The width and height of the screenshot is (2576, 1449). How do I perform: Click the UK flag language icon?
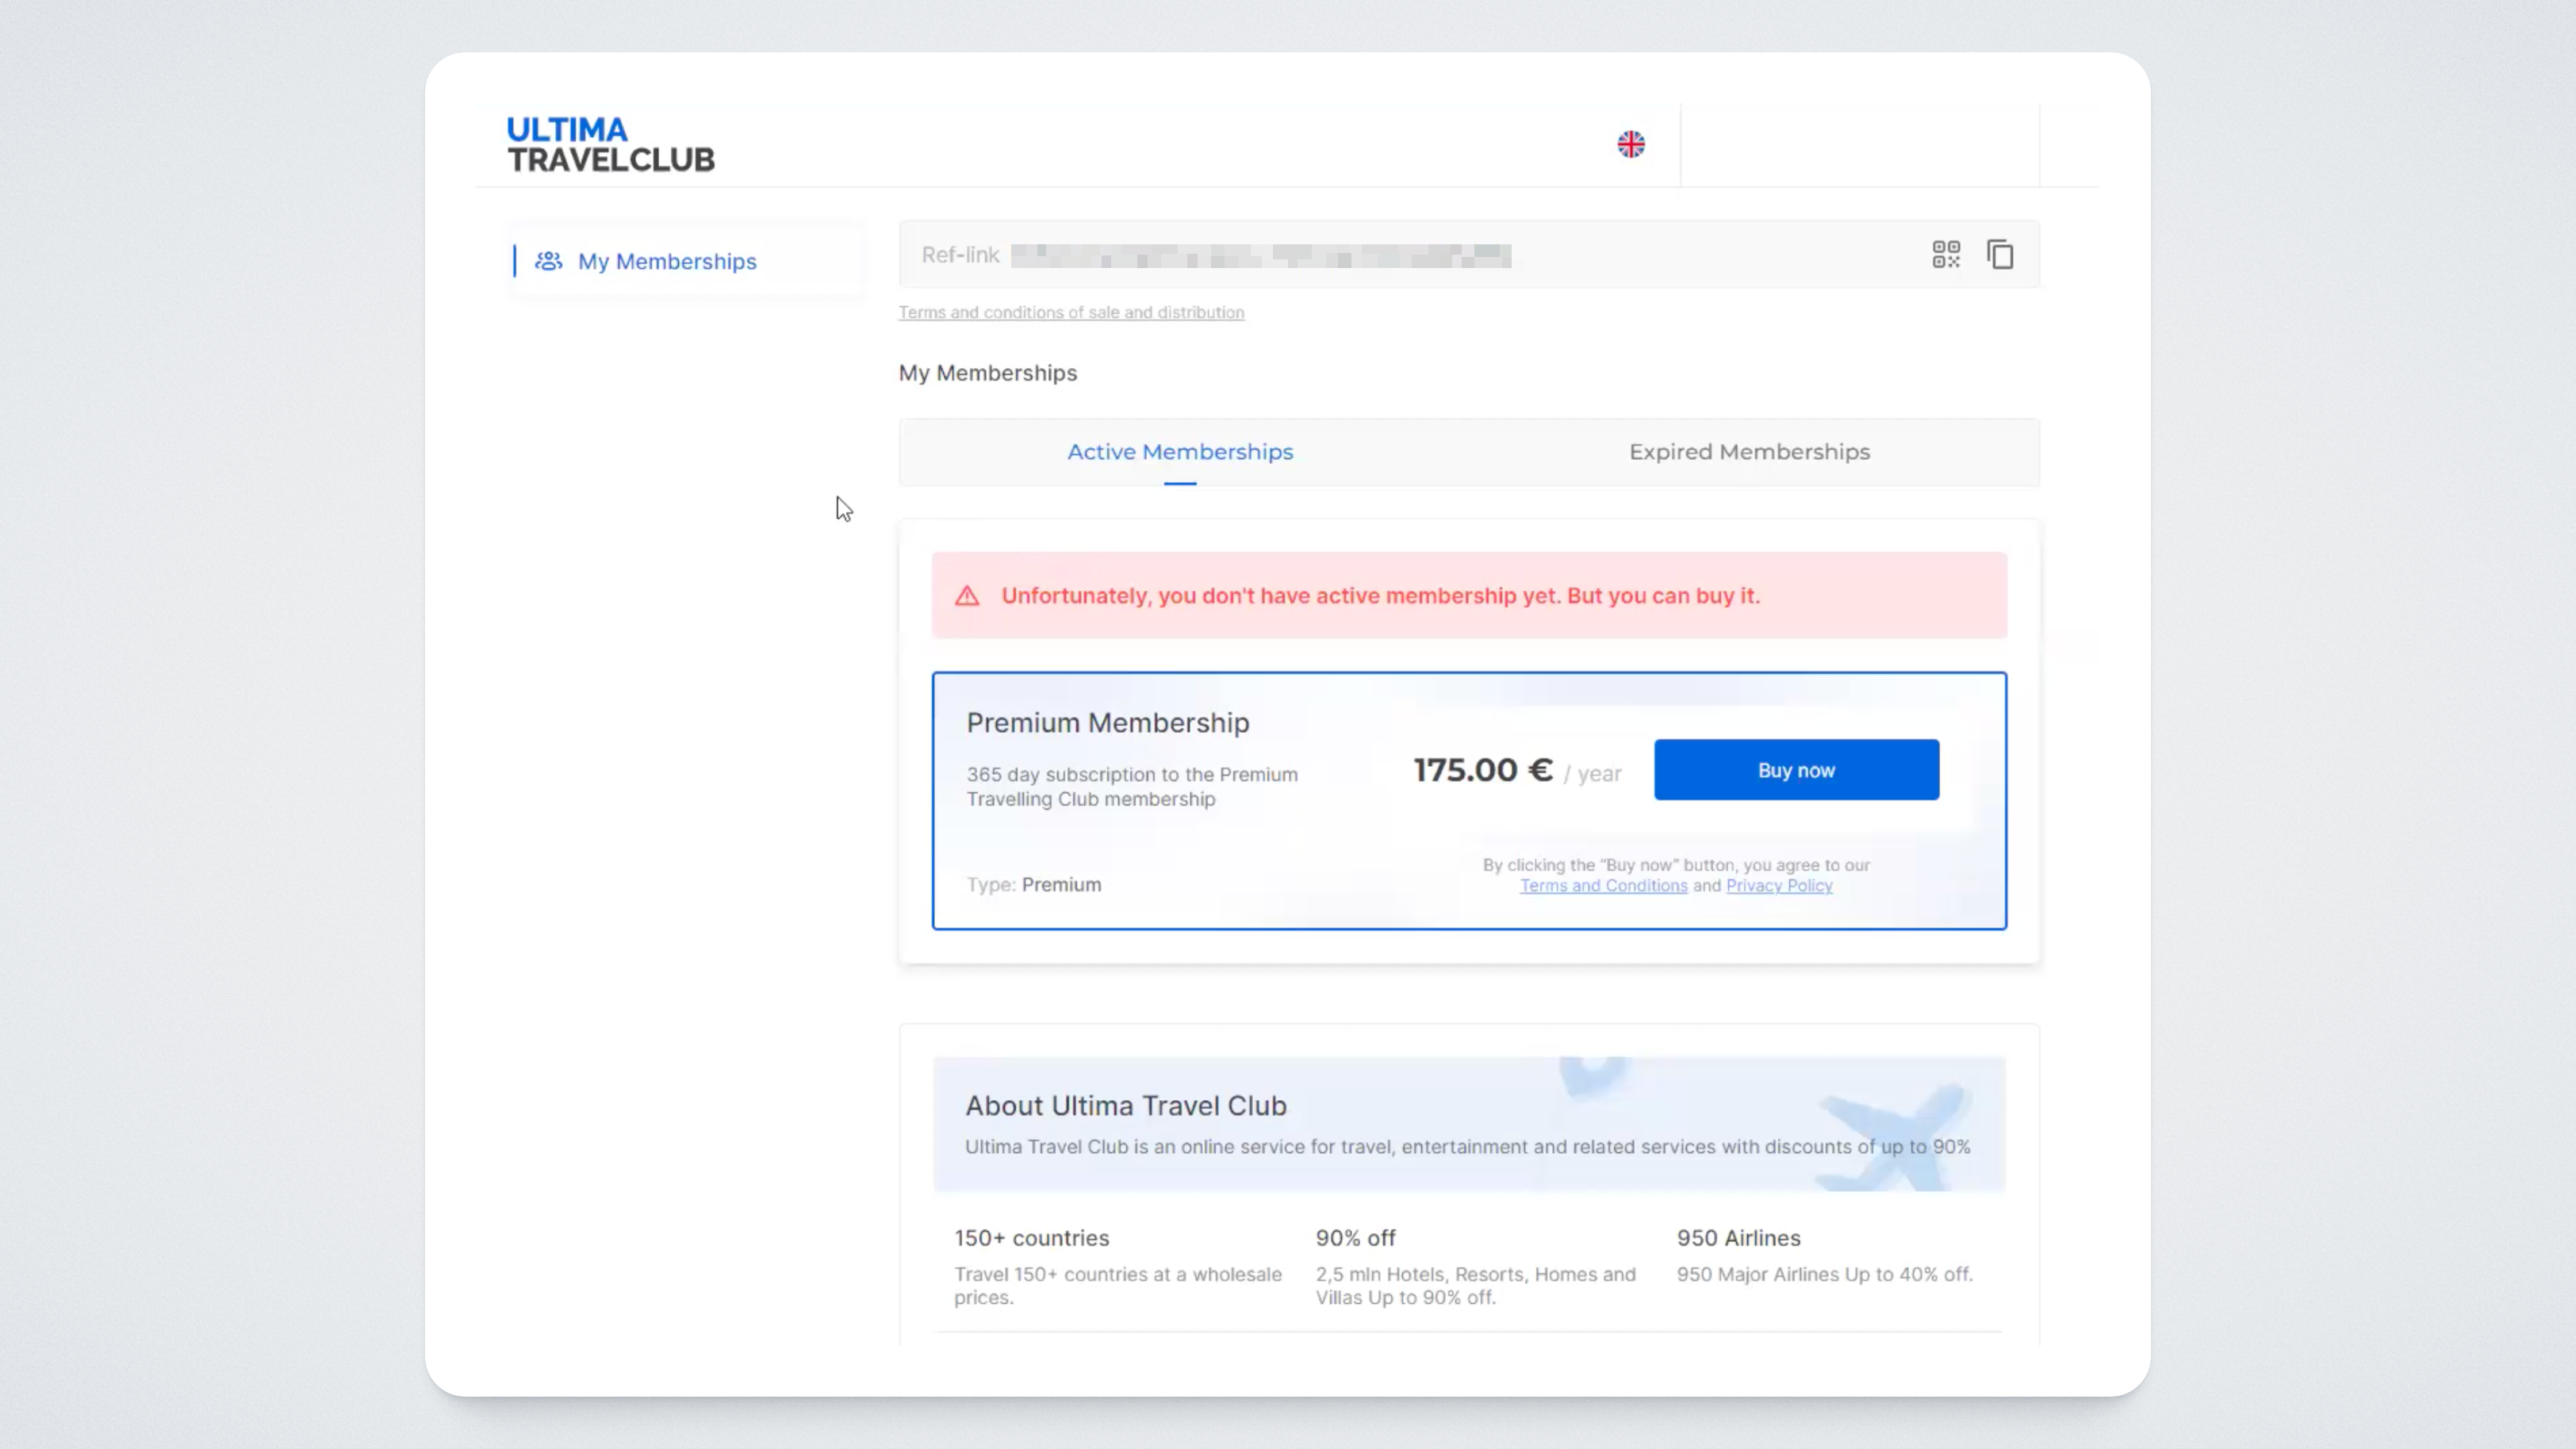[x=1631, y=144]
